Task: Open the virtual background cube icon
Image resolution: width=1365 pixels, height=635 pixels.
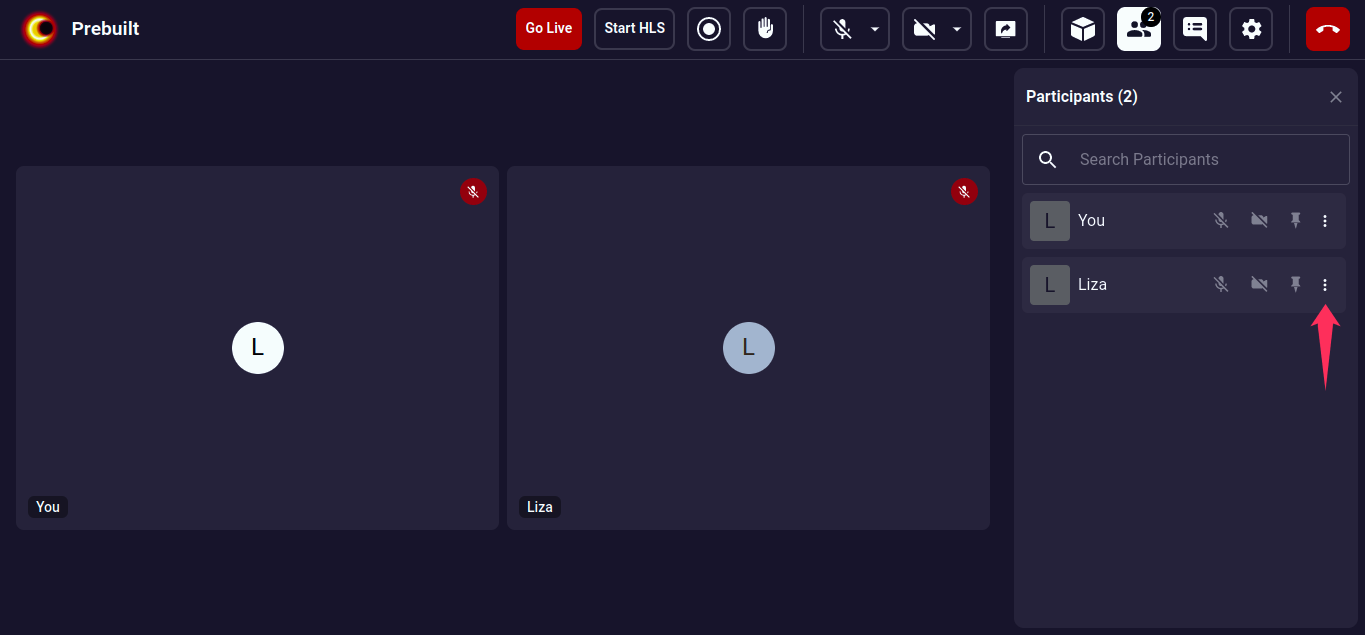Action: point(1083,29)
